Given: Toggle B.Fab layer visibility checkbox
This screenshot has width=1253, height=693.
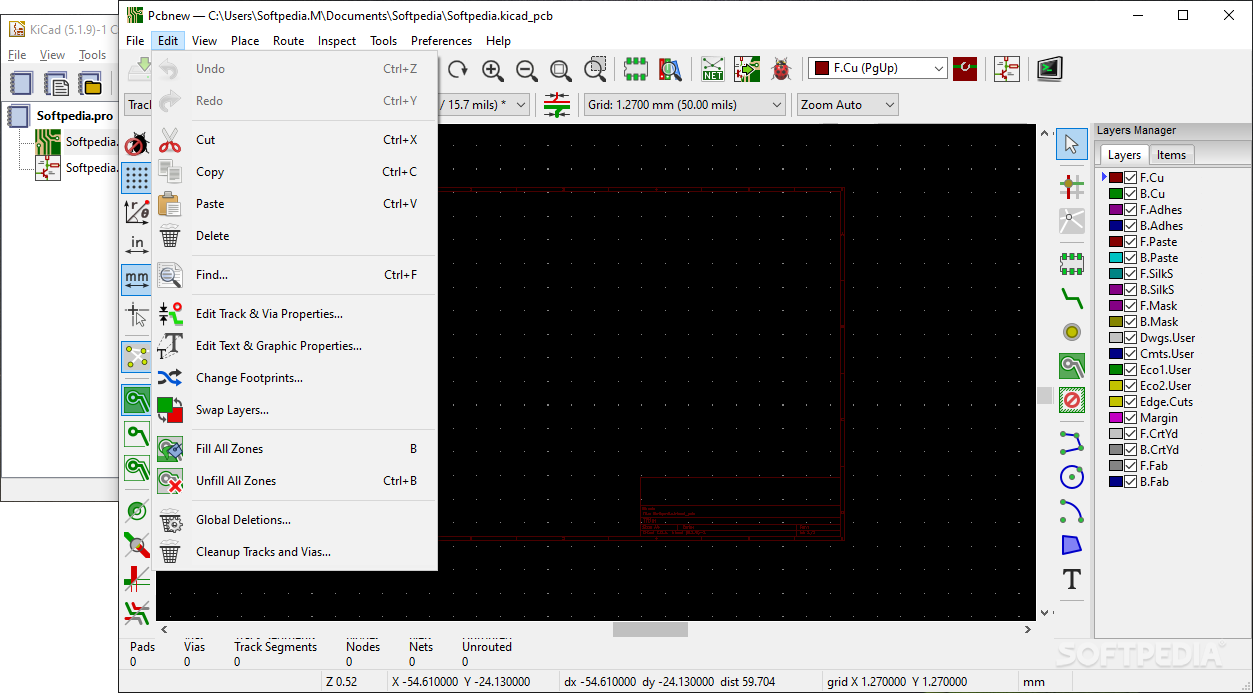Looking at the screenshot, I should tap(1131, 482).
